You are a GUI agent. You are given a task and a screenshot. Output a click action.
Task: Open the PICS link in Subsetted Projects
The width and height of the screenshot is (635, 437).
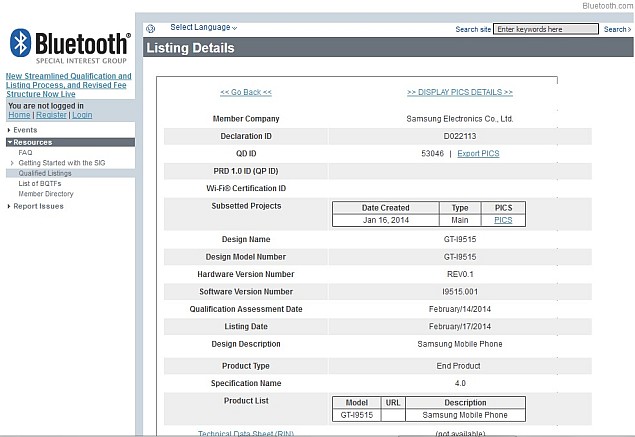click(502, 219)
